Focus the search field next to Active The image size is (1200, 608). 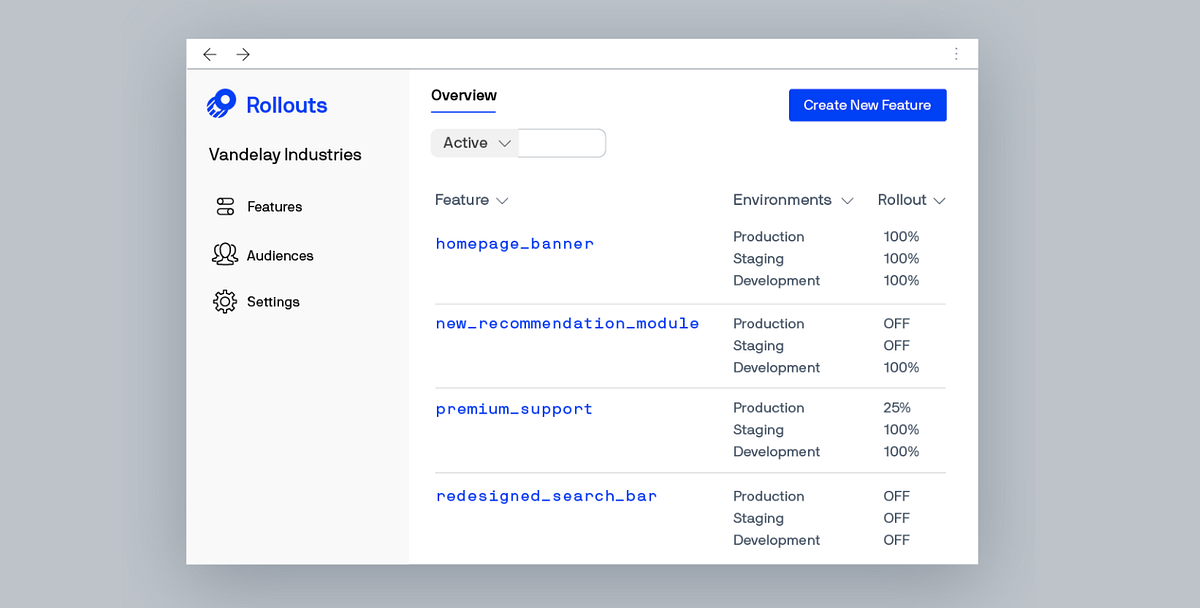562,143
